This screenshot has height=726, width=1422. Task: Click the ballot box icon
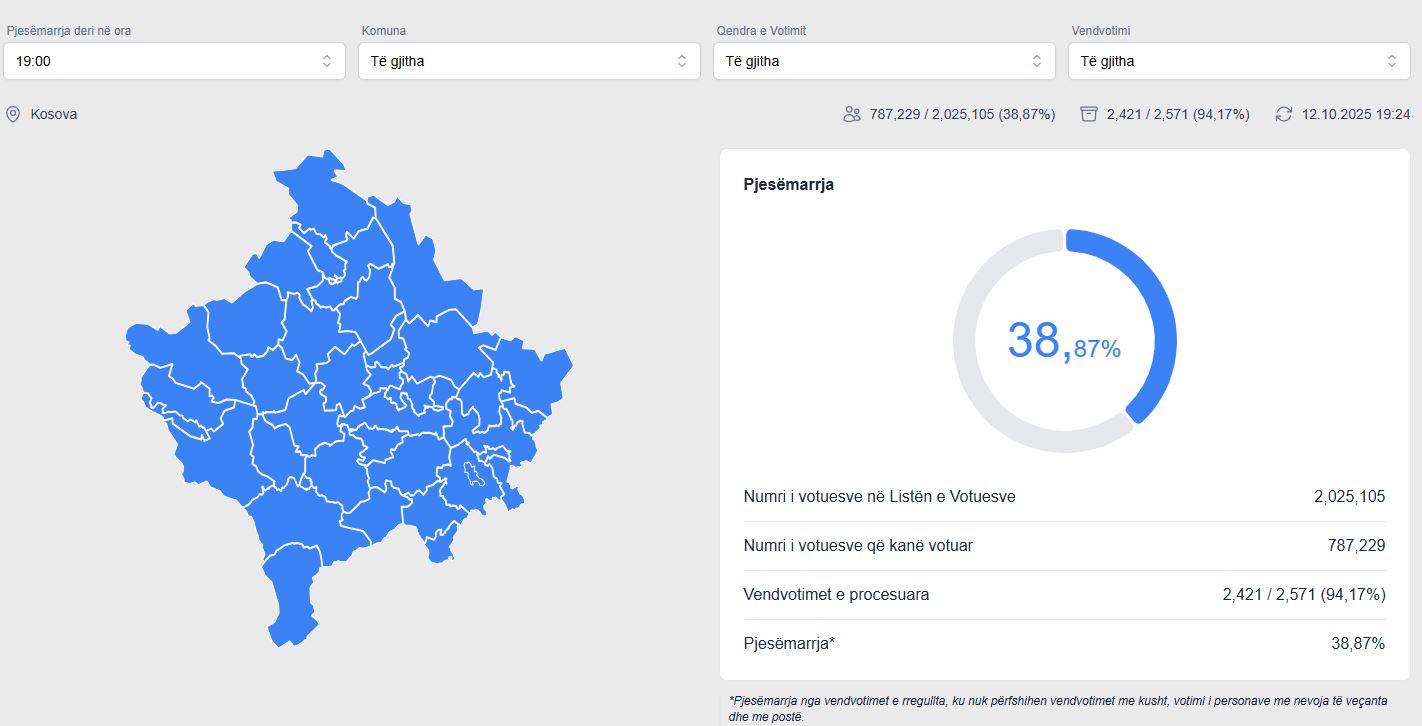pos(1089,114)
